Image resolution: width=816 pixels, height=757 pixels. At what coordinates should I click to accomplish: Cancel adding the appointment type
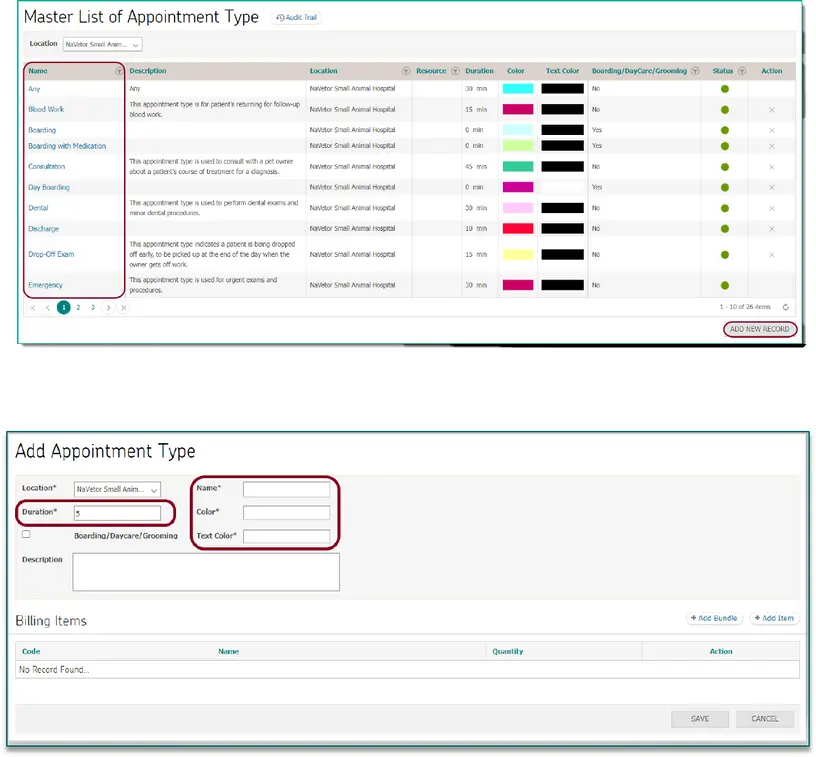pyautogui.click(x=764, y=718)
